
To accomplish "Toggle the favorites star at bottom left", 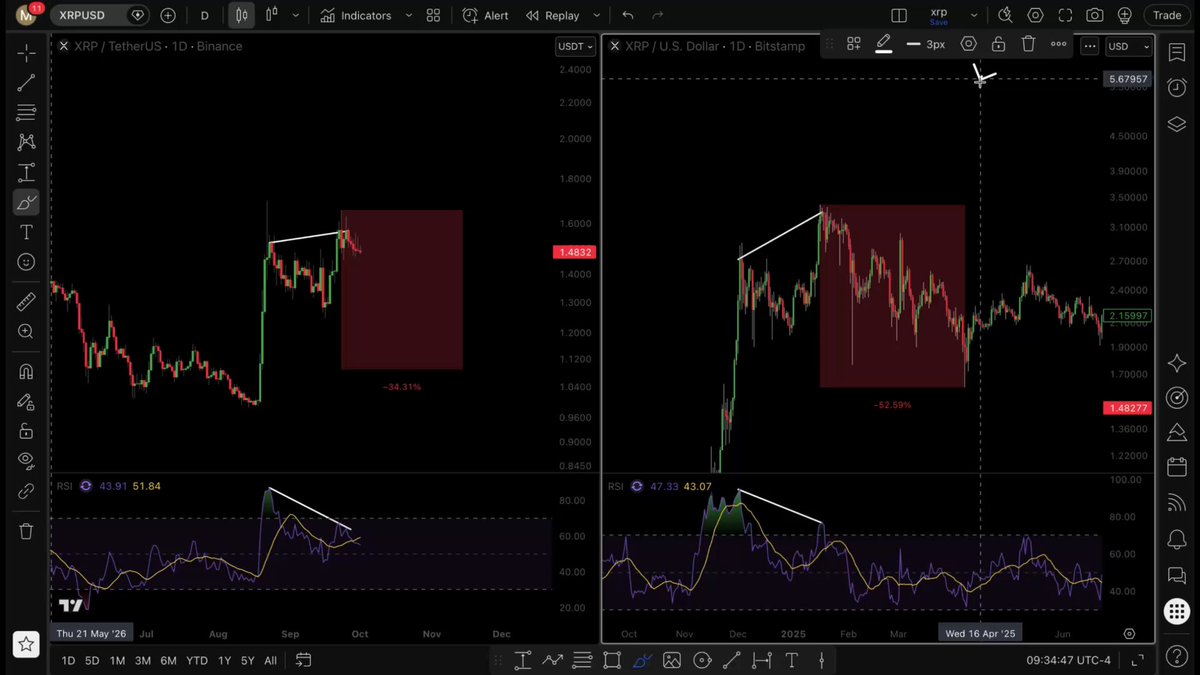I will (26, 643).
